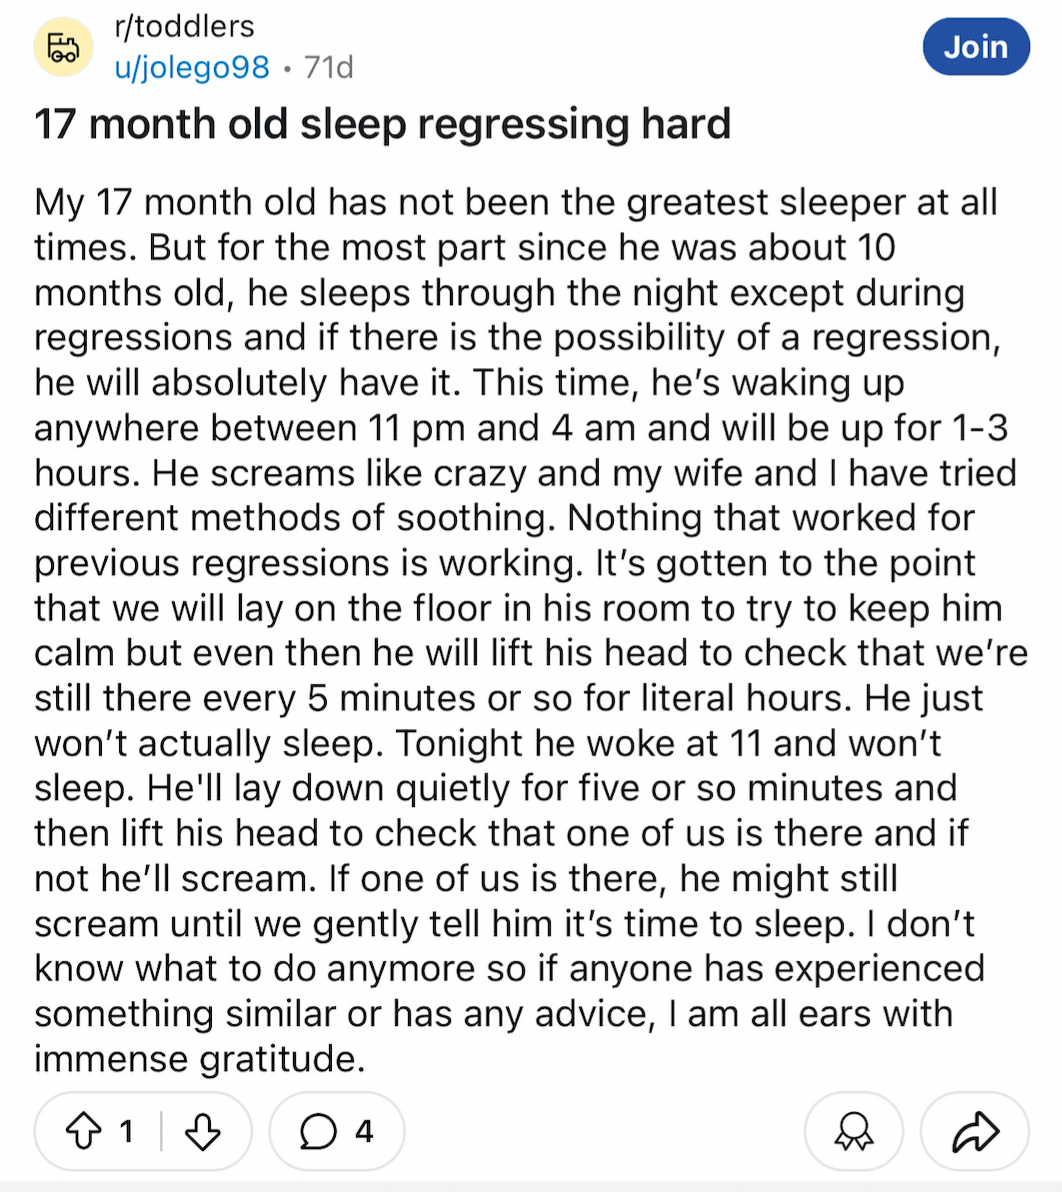Click the post body text

(x=531, y=629)
